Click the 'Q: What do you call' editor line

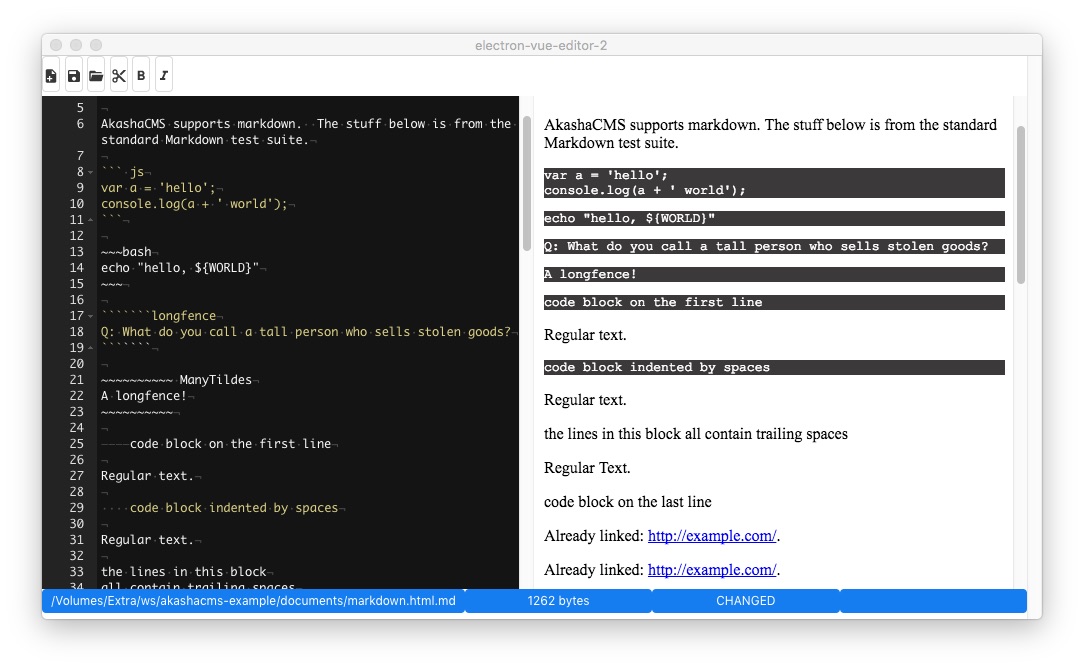coord(306,332)
